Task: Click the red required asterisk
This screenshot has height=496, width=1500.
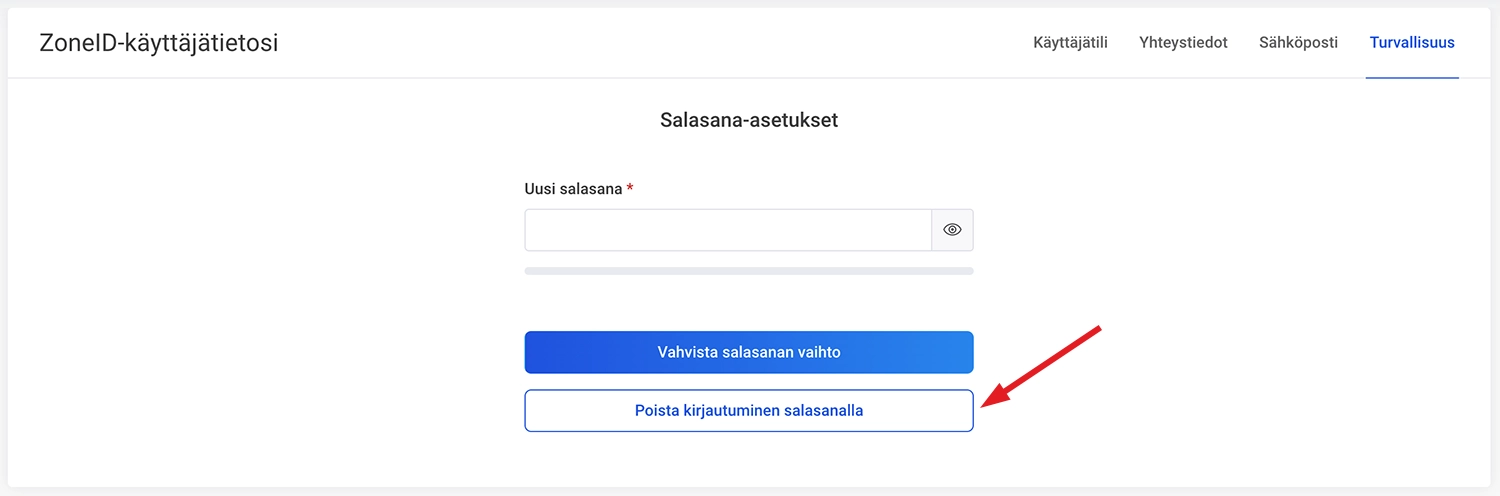Action: pos(630,188)
